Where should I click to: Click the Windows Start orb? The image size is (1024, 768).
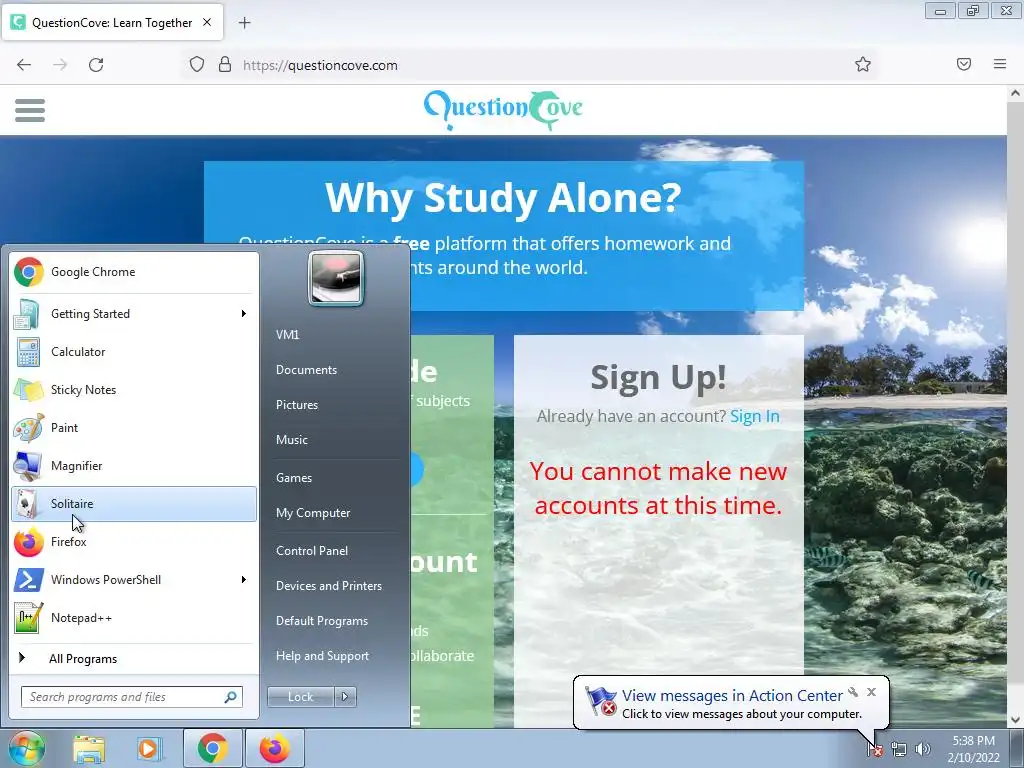coord(26,748)
